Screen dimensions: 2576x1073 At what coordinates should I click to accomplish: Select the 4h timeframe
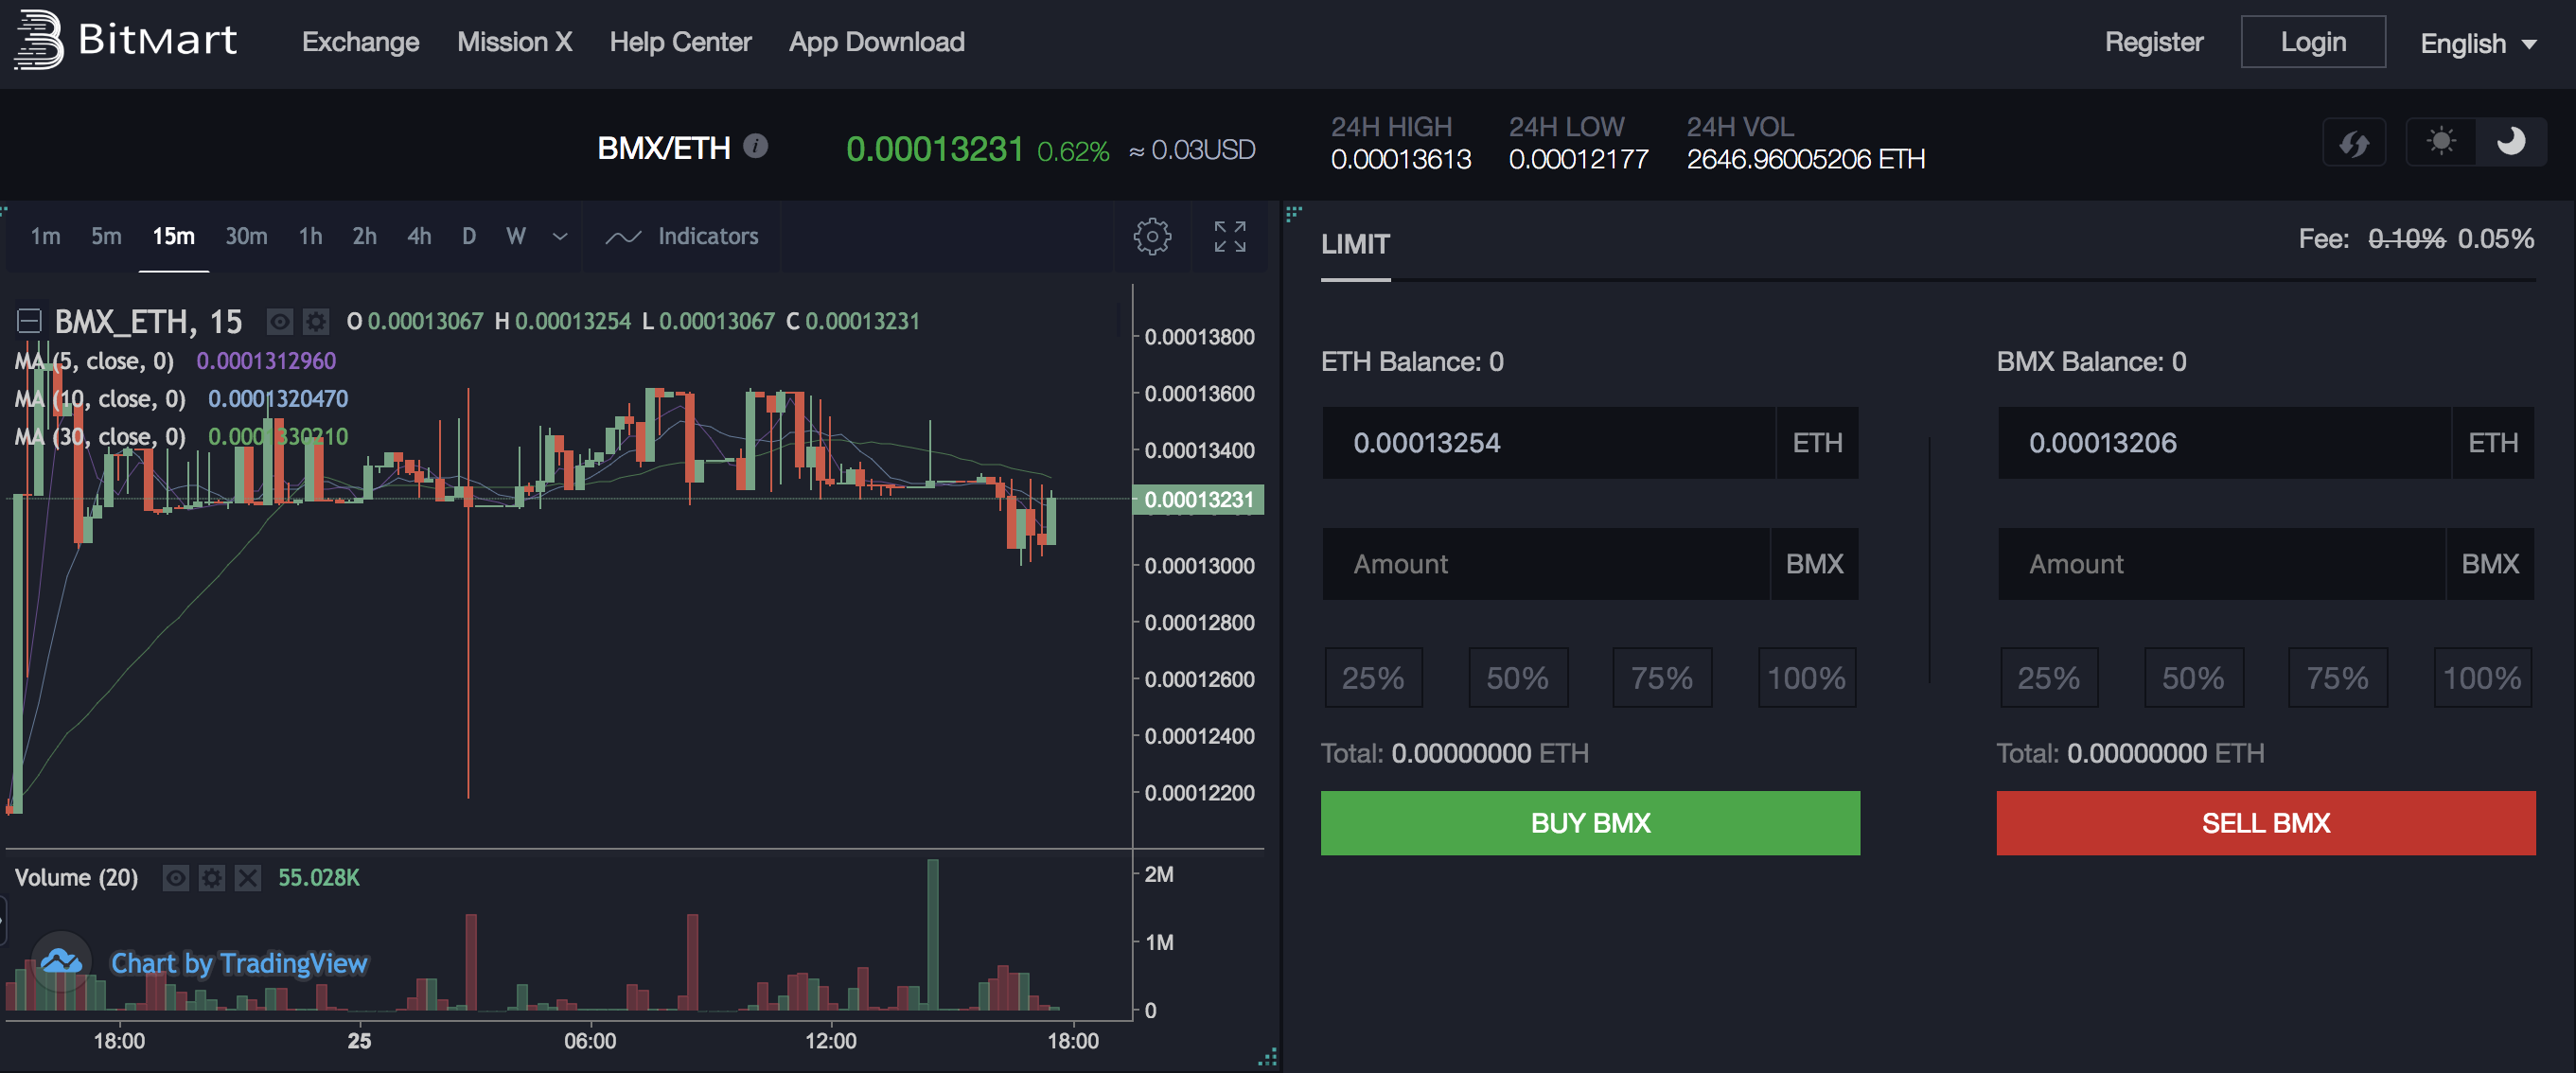click(x=419, y=236)
